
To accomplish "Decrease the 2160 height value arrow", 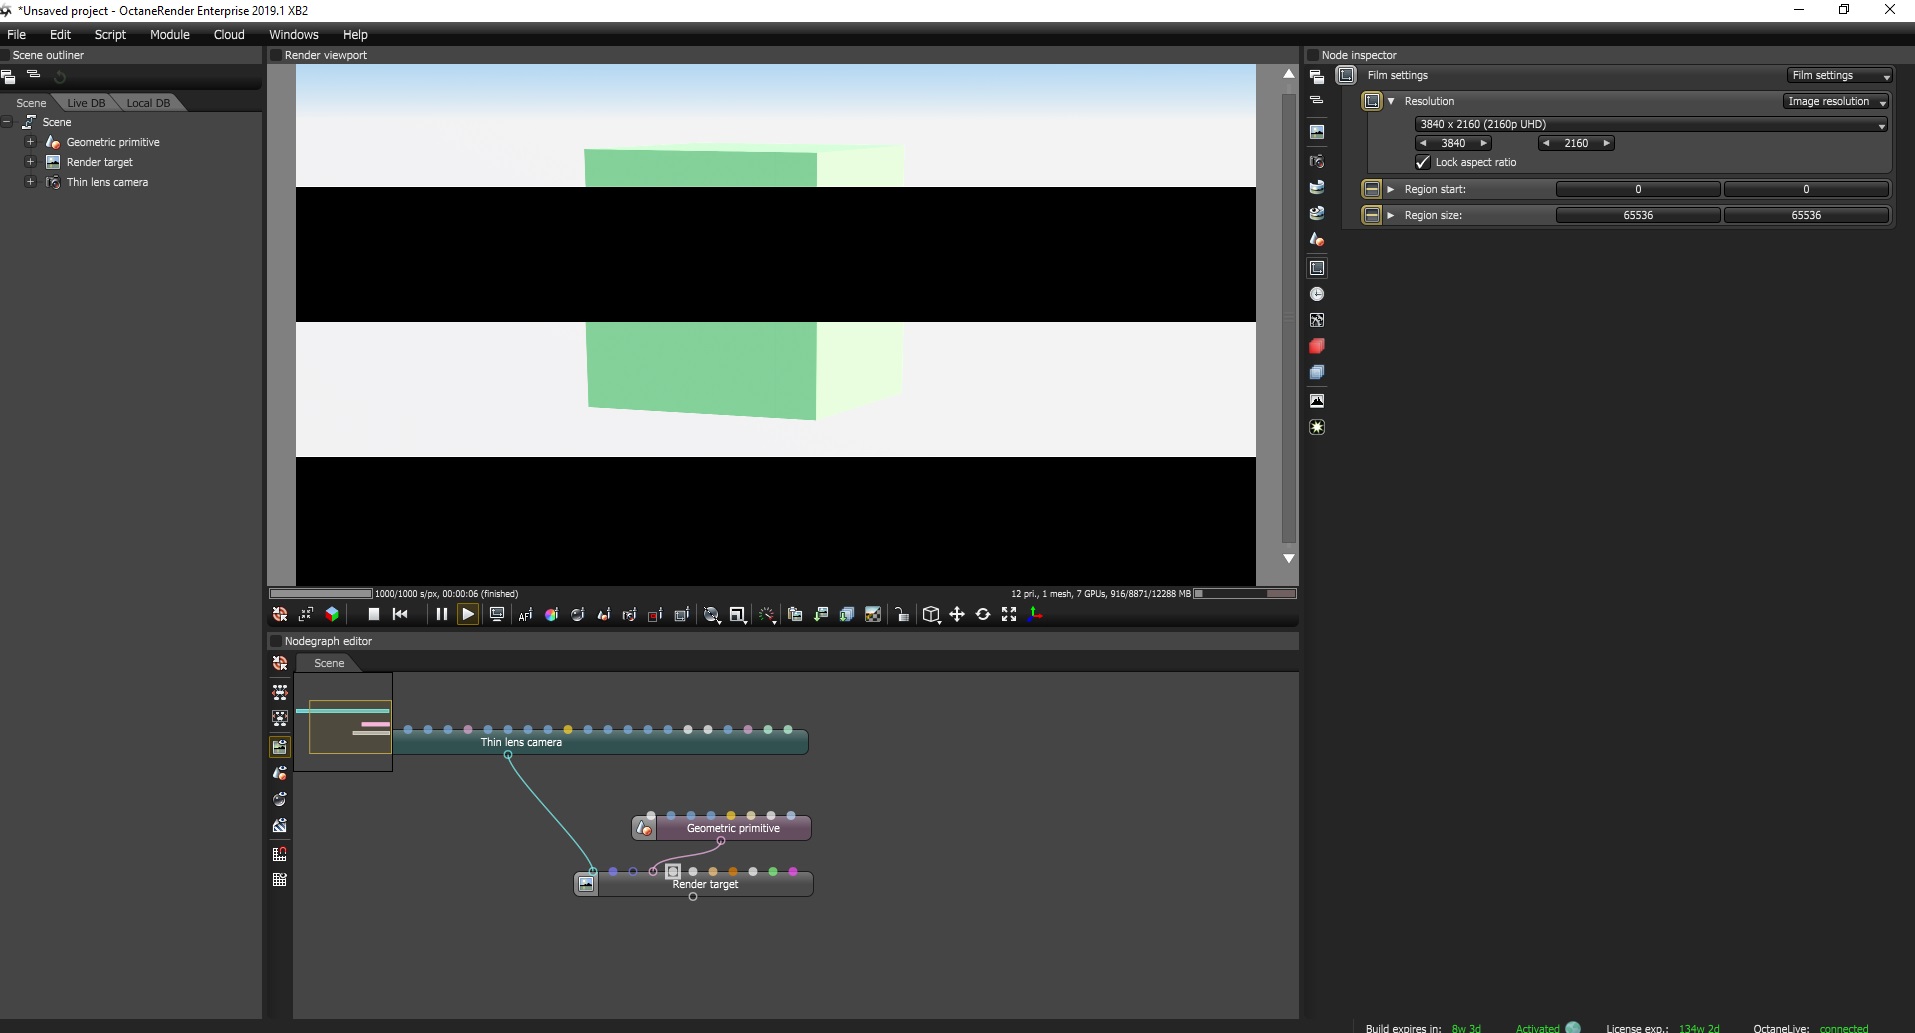I will 1546,143.
